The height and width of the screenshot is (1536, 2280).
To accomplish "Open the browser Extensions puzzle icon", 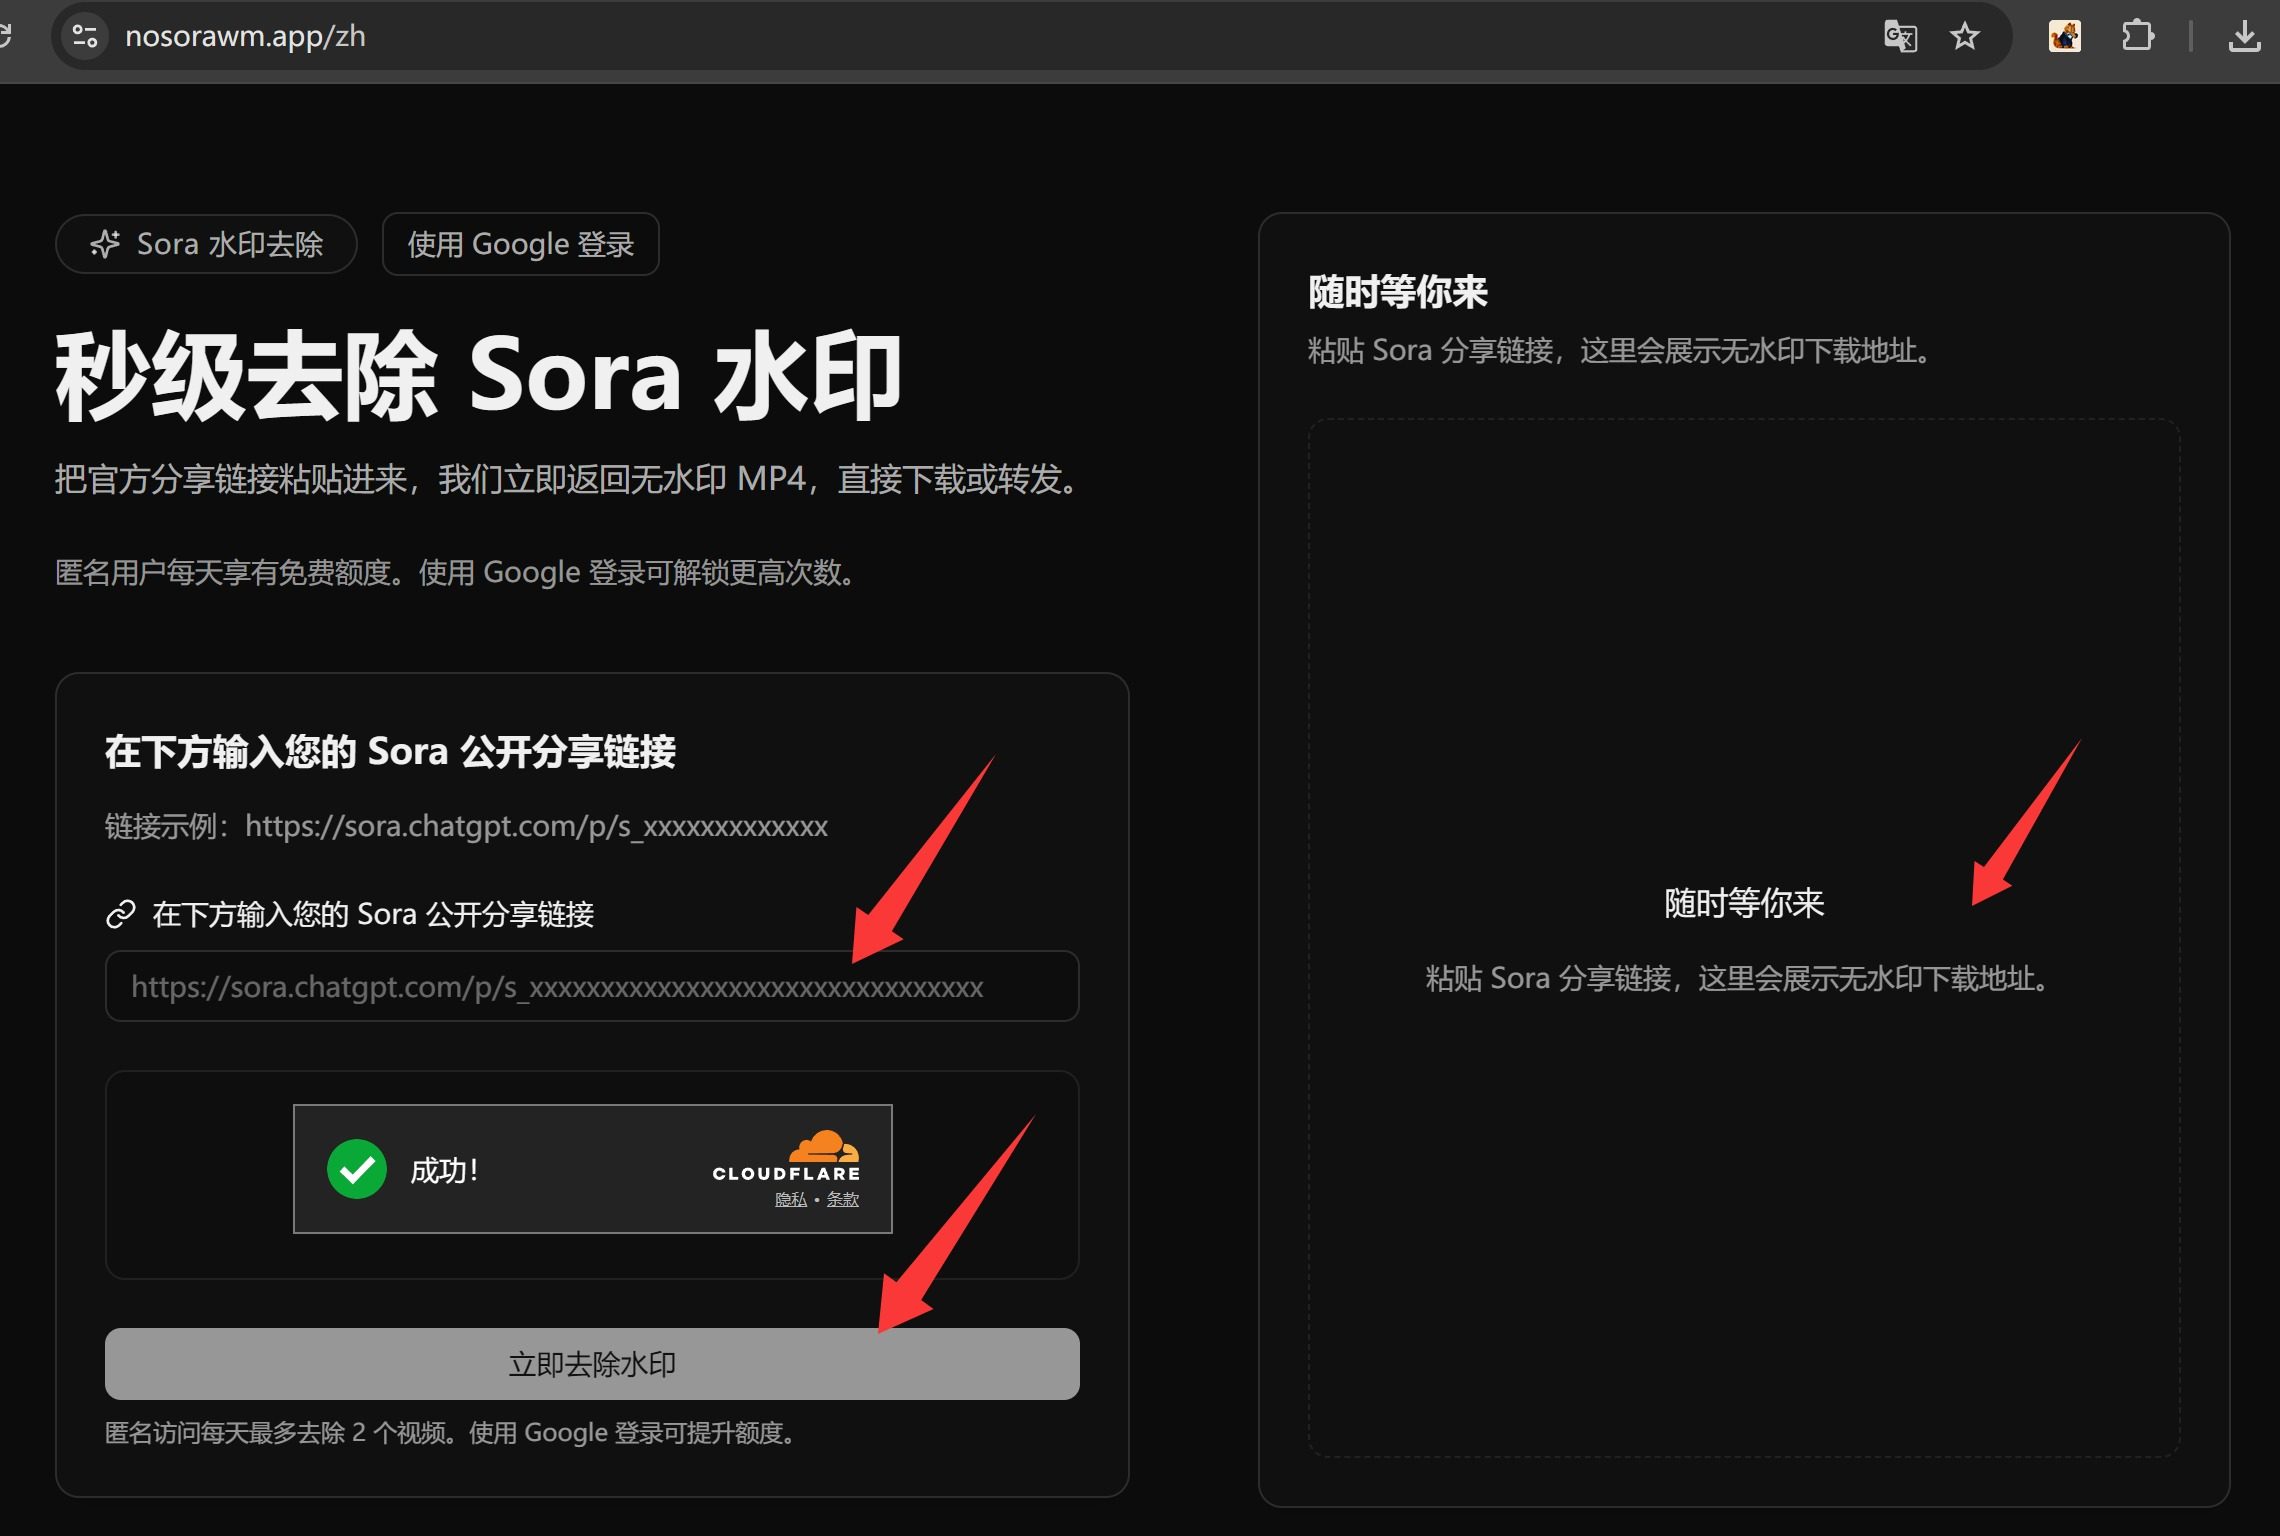I will coord(2137,37).
